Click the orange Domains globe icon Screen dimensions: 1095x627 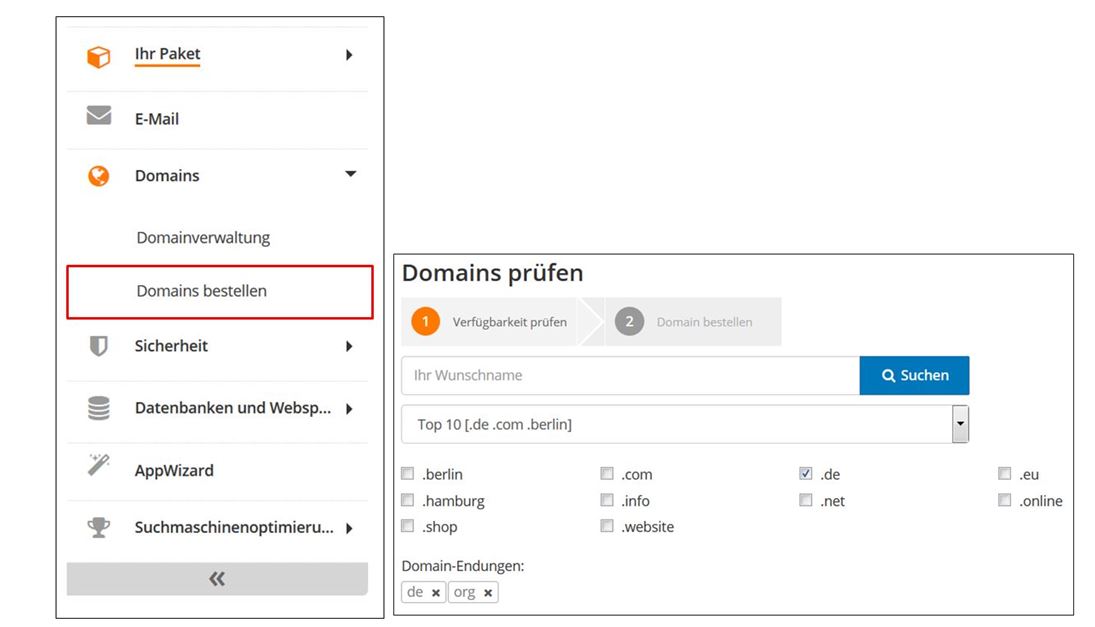pos(98,176)
